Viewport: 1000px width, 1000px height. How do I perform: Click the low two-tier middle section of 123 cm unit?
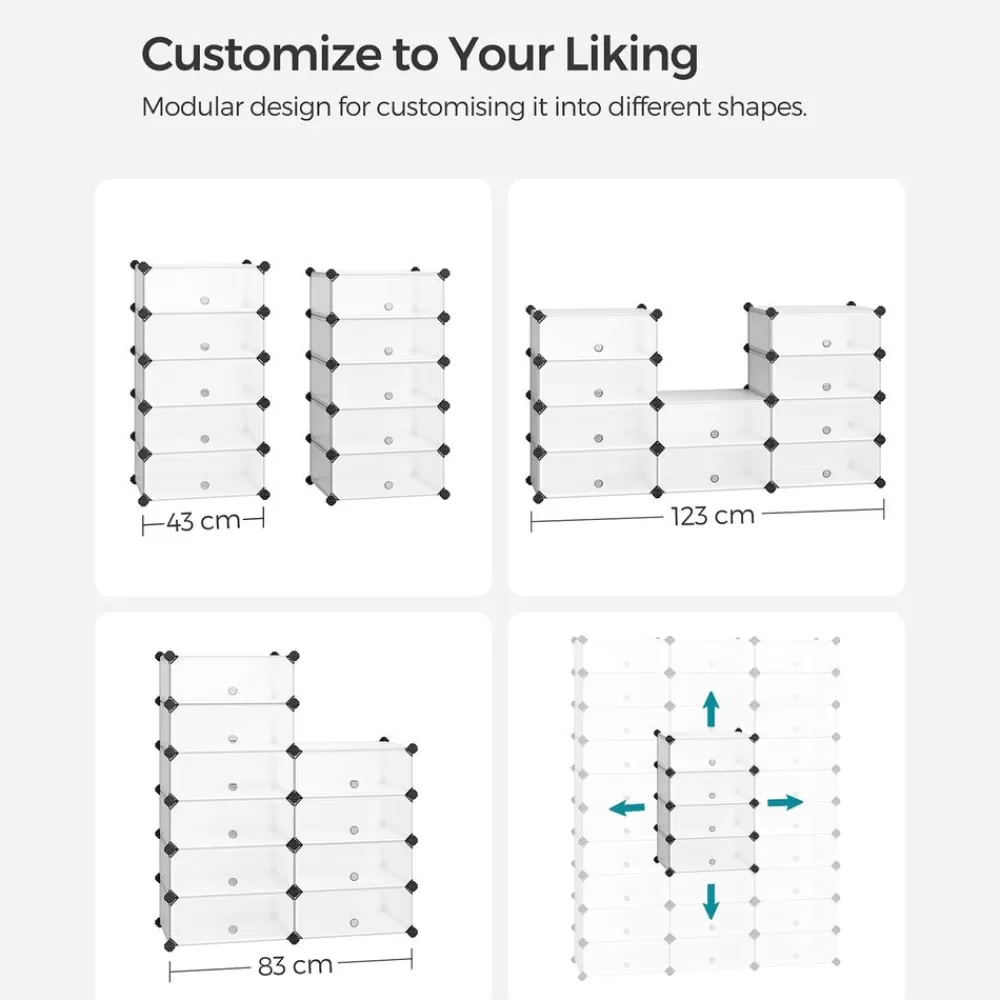tap(713, 442)
